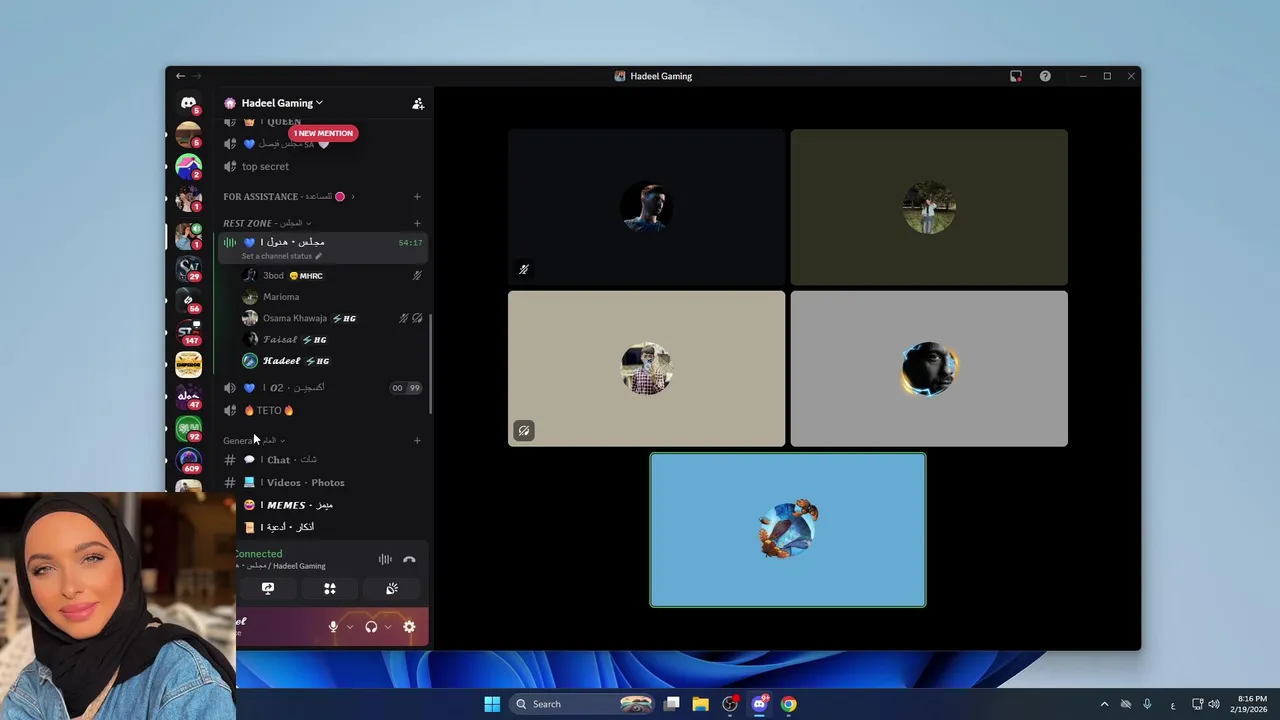
Task: Show hidden system tray icons
Action: (x=1104, y=704)
